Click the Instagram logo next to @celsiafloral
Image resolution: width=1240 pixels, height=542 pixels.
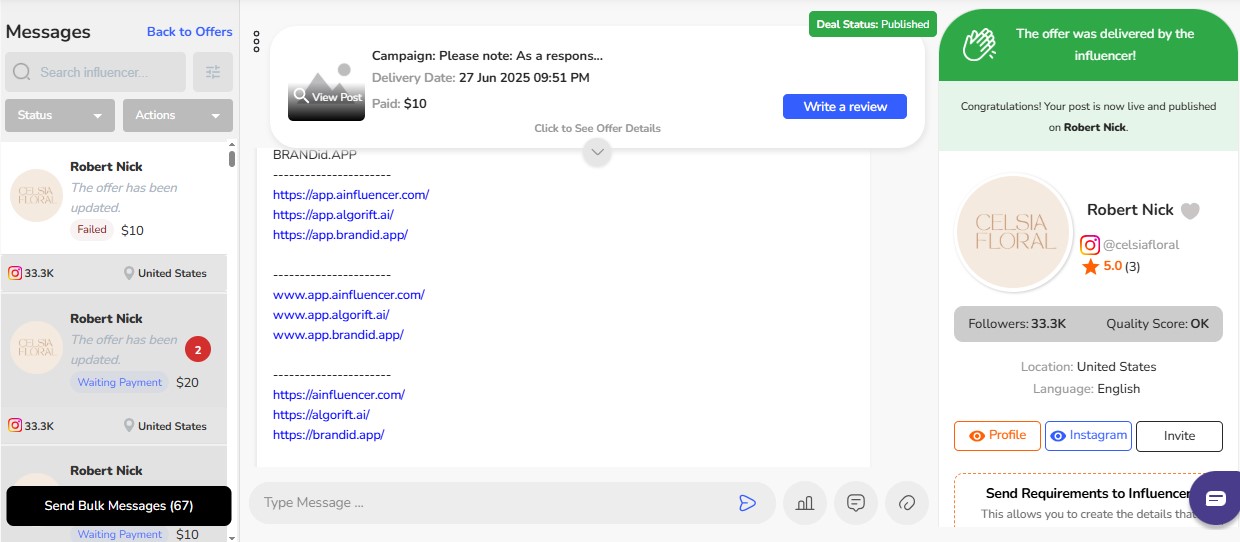pos(1090,244)
